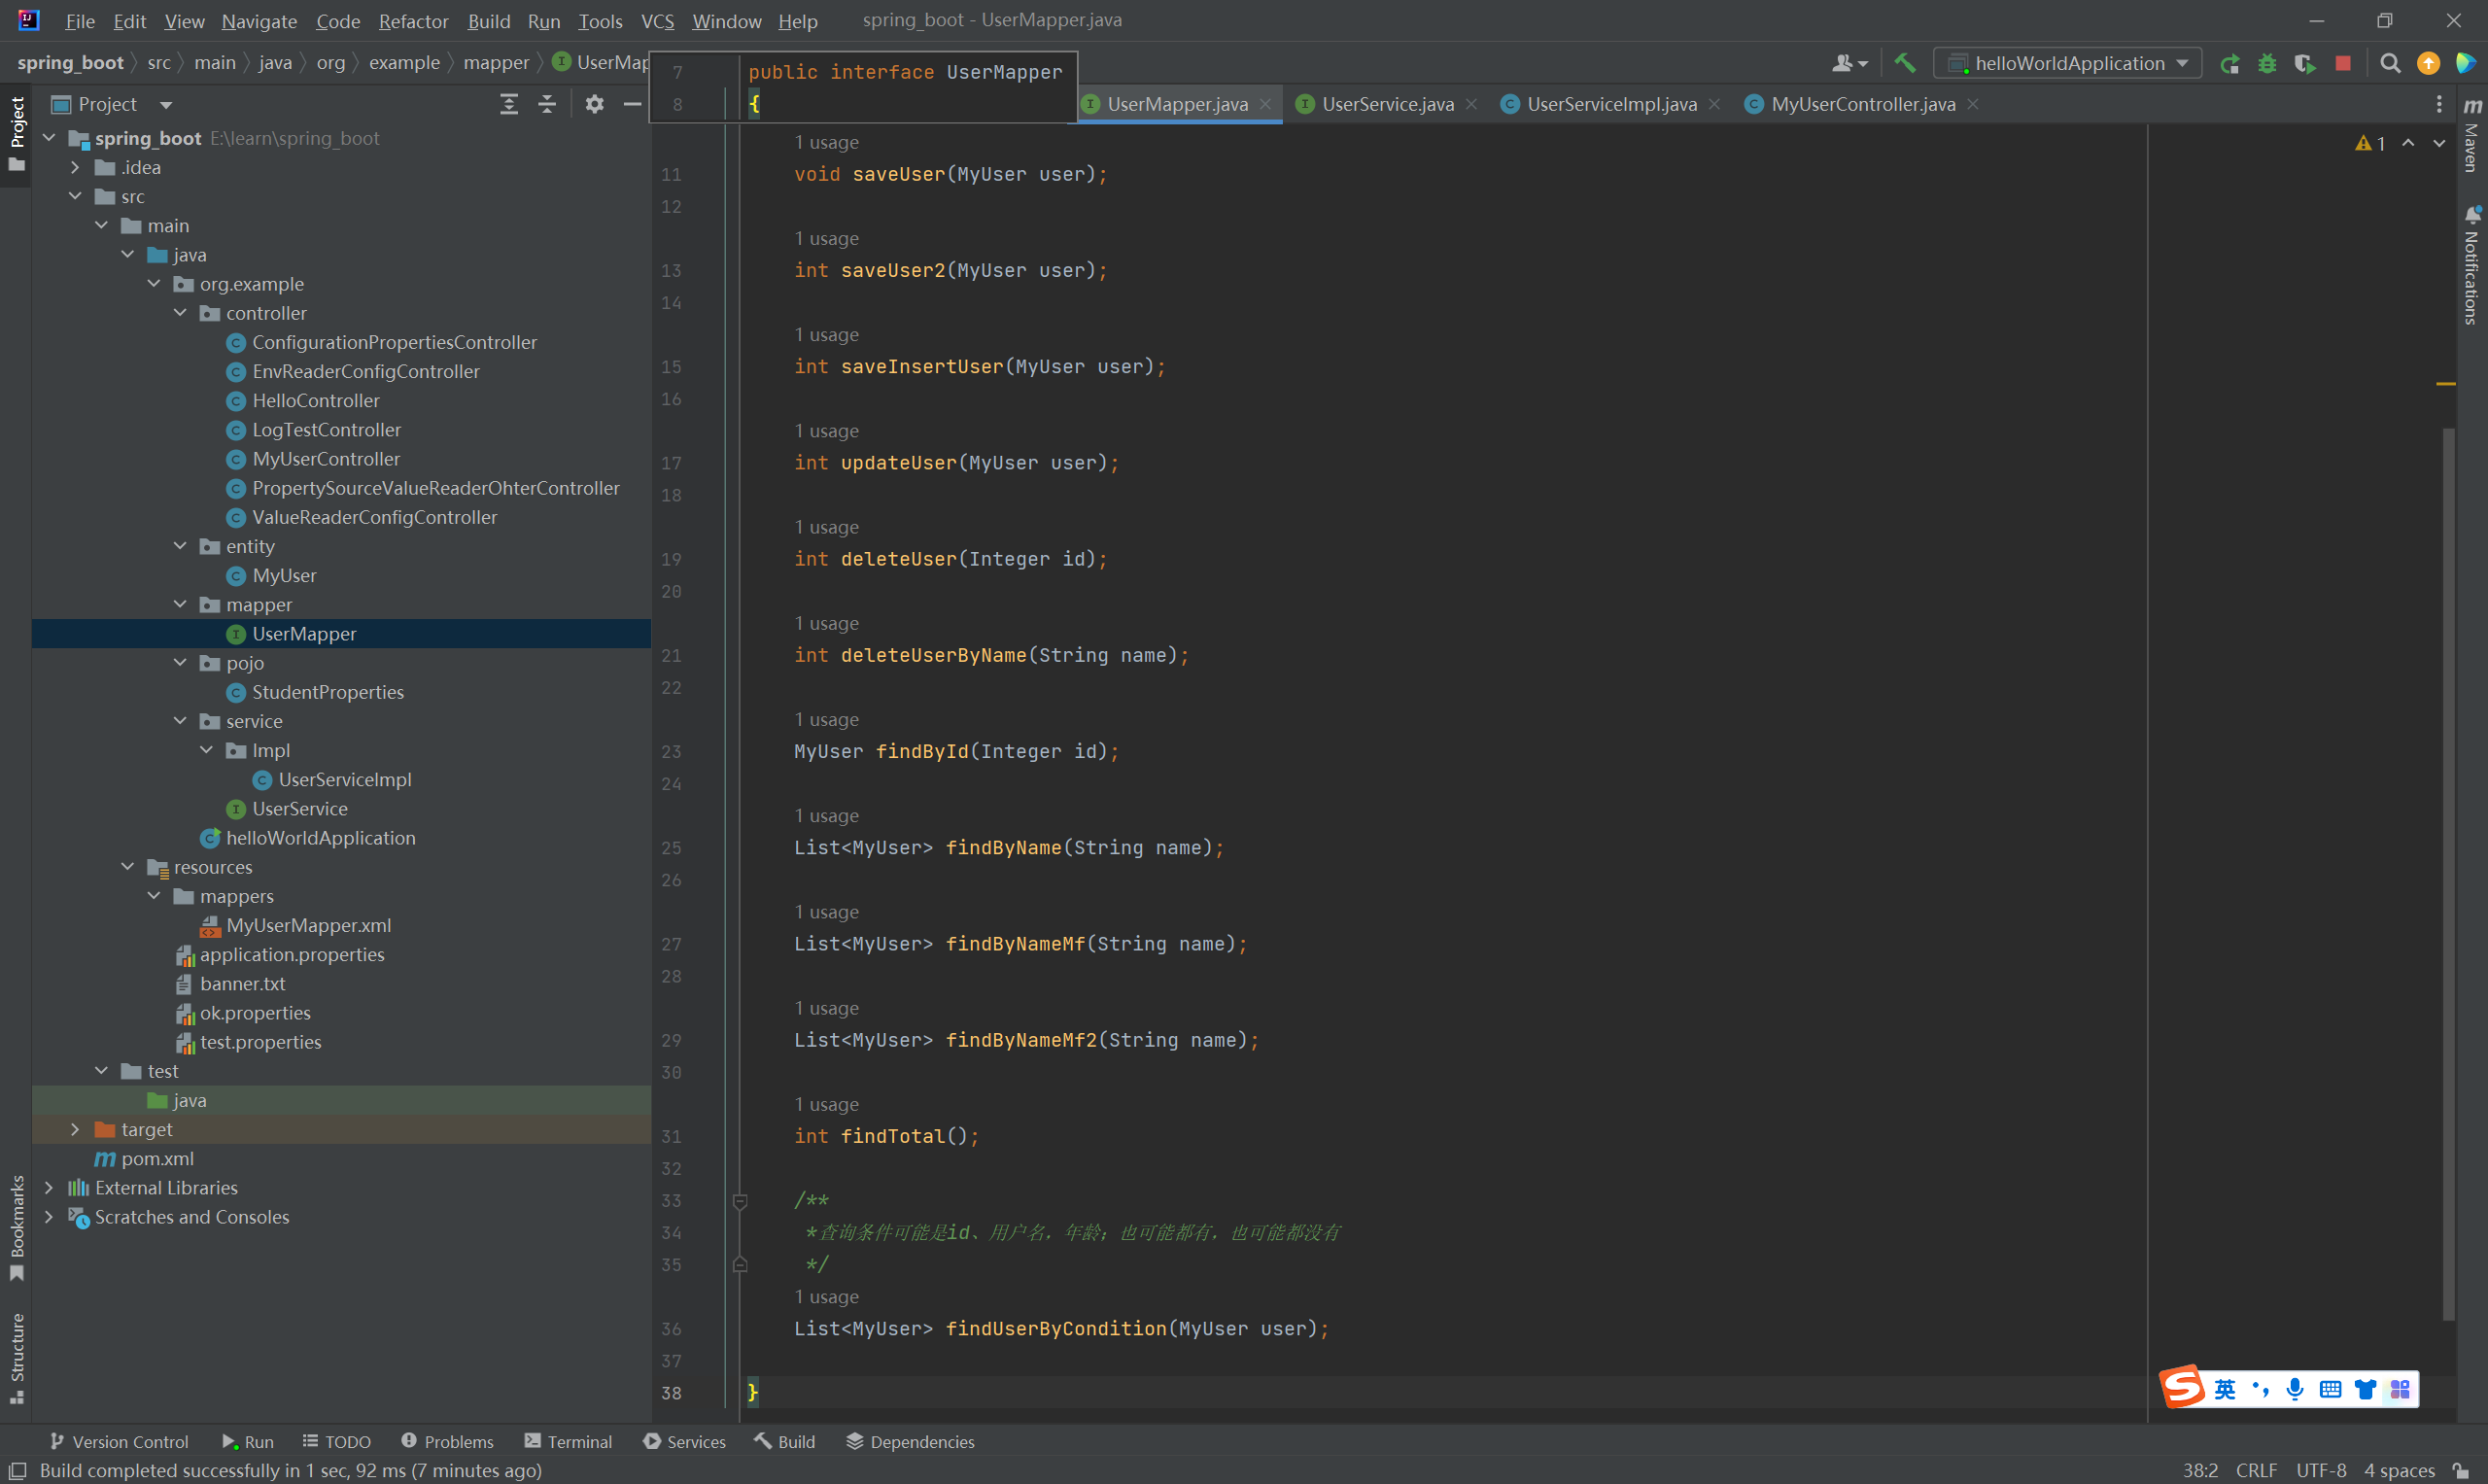Toggle read-only lock in status bar
The width and height of the screenshot is (2488, 1484).
pyautogui.click(x=2461, y=1470)
